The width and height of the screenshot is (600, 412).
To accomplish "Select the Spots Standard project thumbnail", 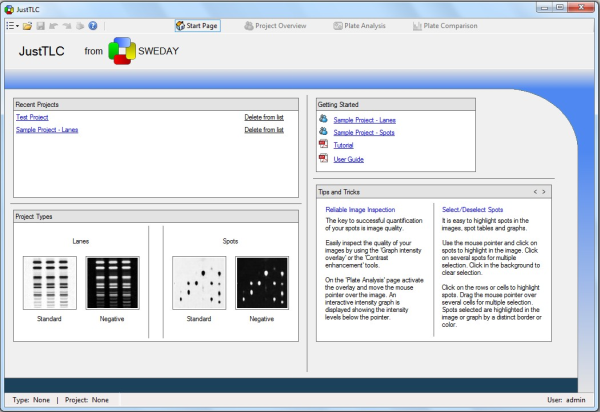I will (199, 283).
